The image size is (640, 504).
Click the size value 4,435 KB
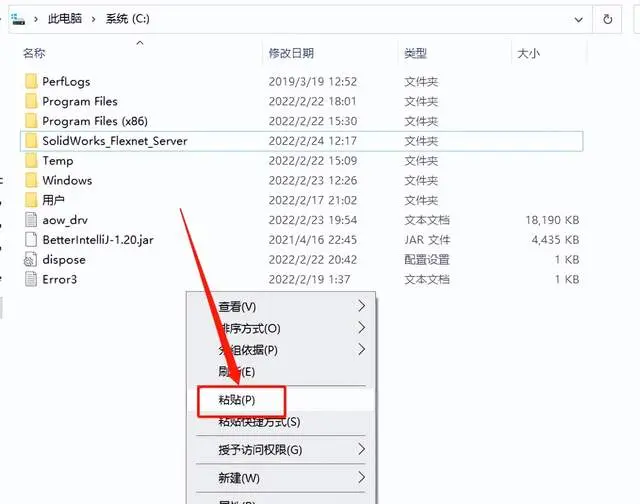[556, 240]
